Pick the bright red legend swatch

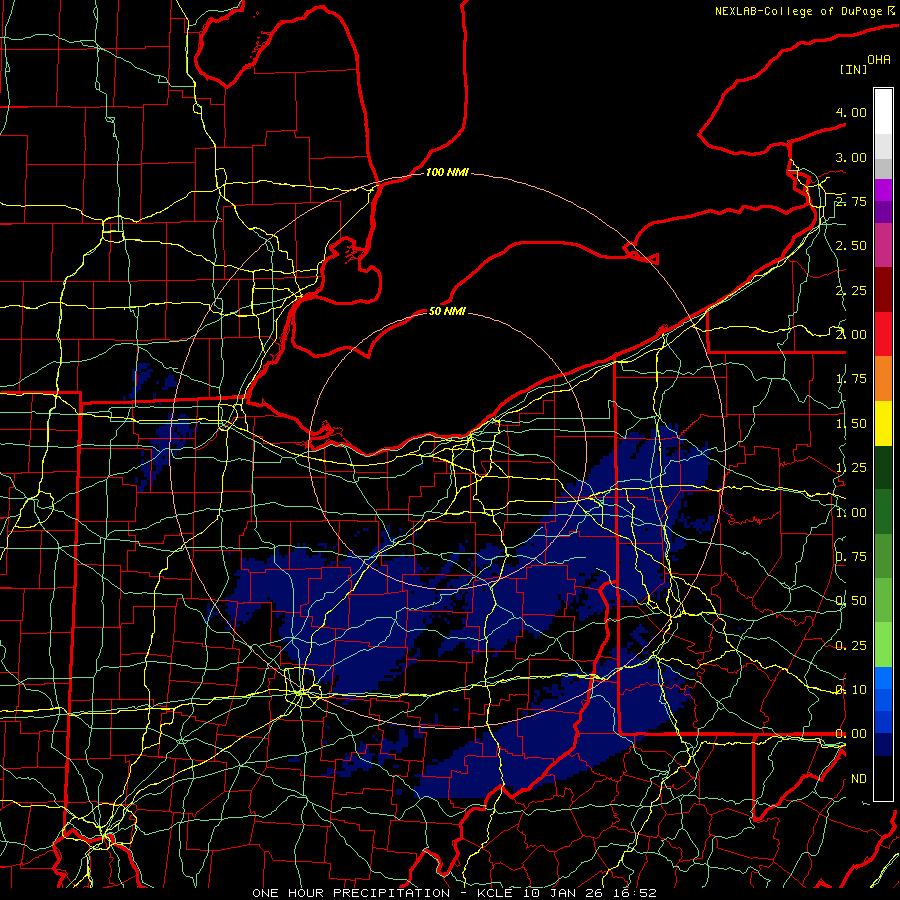pyautogui.click(x=883, y=334)
